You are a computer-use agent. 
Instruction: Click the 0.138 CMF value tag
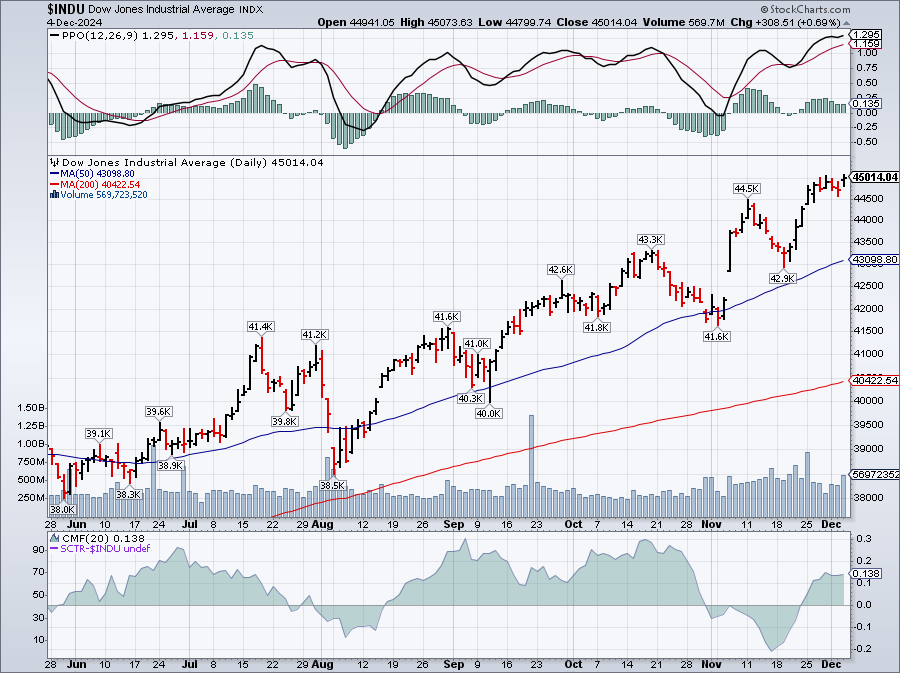[868, 573]
